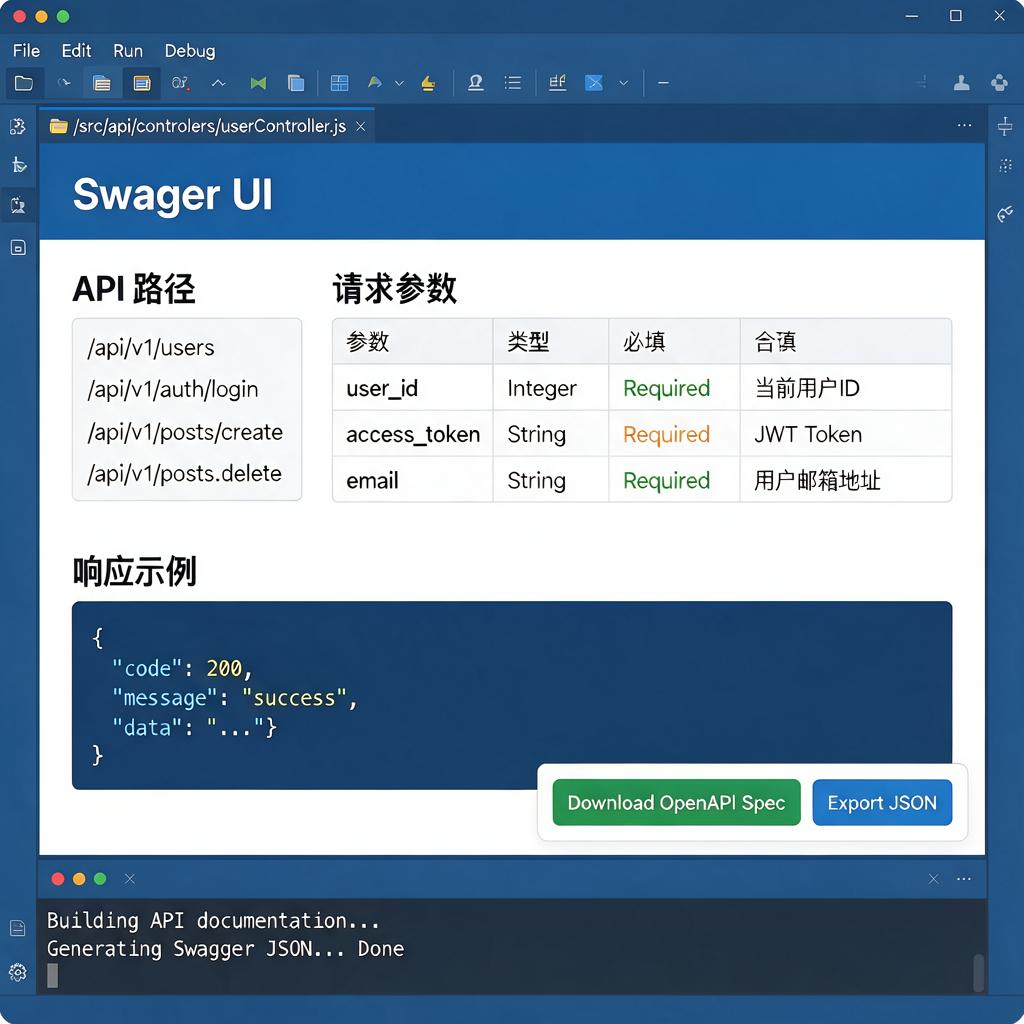
Task: Click the 当前用户ID description cell
Action: [x=846, y=388]
